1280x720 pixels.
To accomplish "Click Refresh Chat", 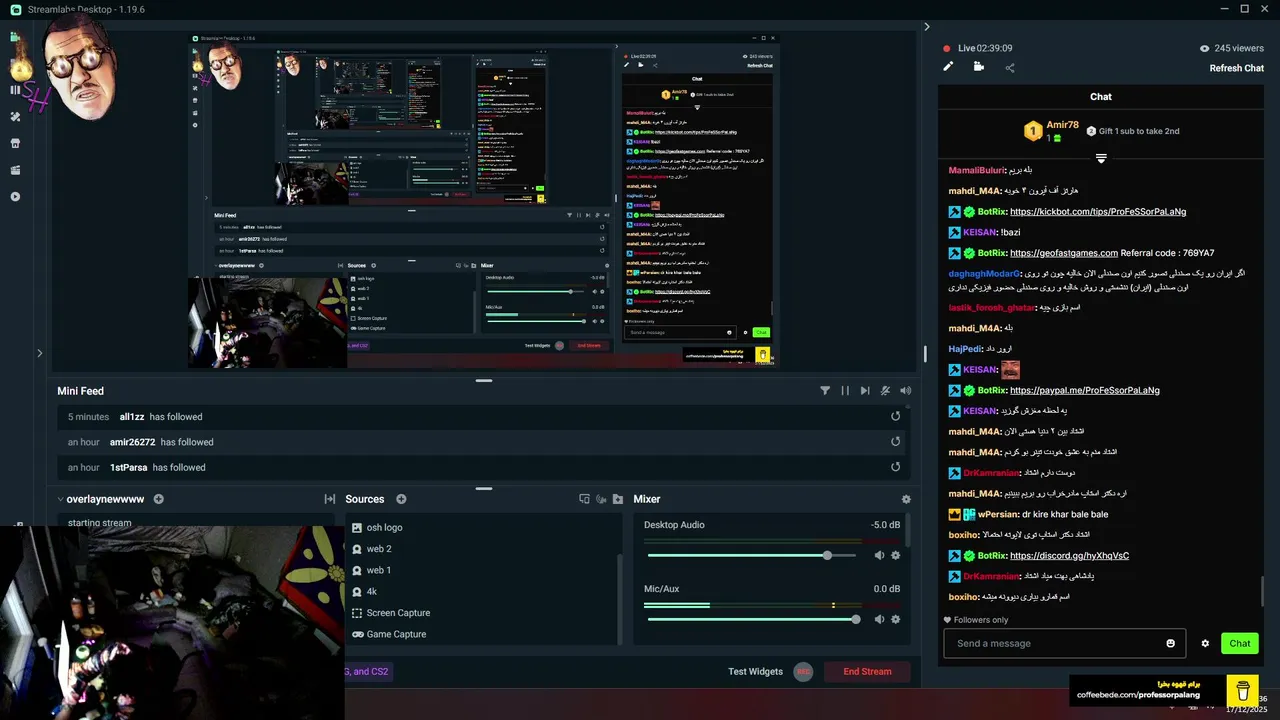I will pos(1237,68).
